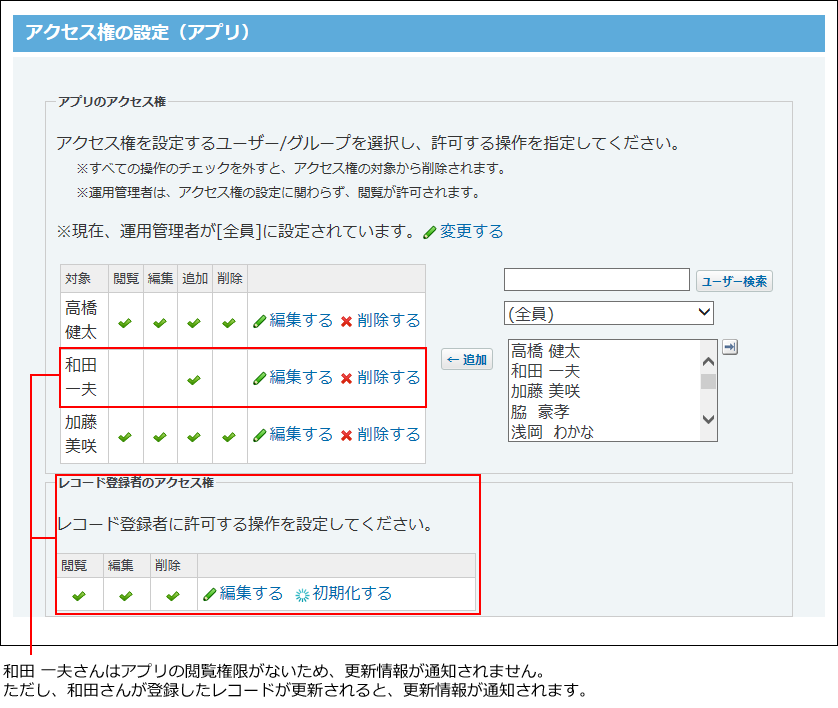Click 高橋 健太 name in access table
The width and height of the screenshot is (838, 708).
pyautogui.click(x=81, y=320)
